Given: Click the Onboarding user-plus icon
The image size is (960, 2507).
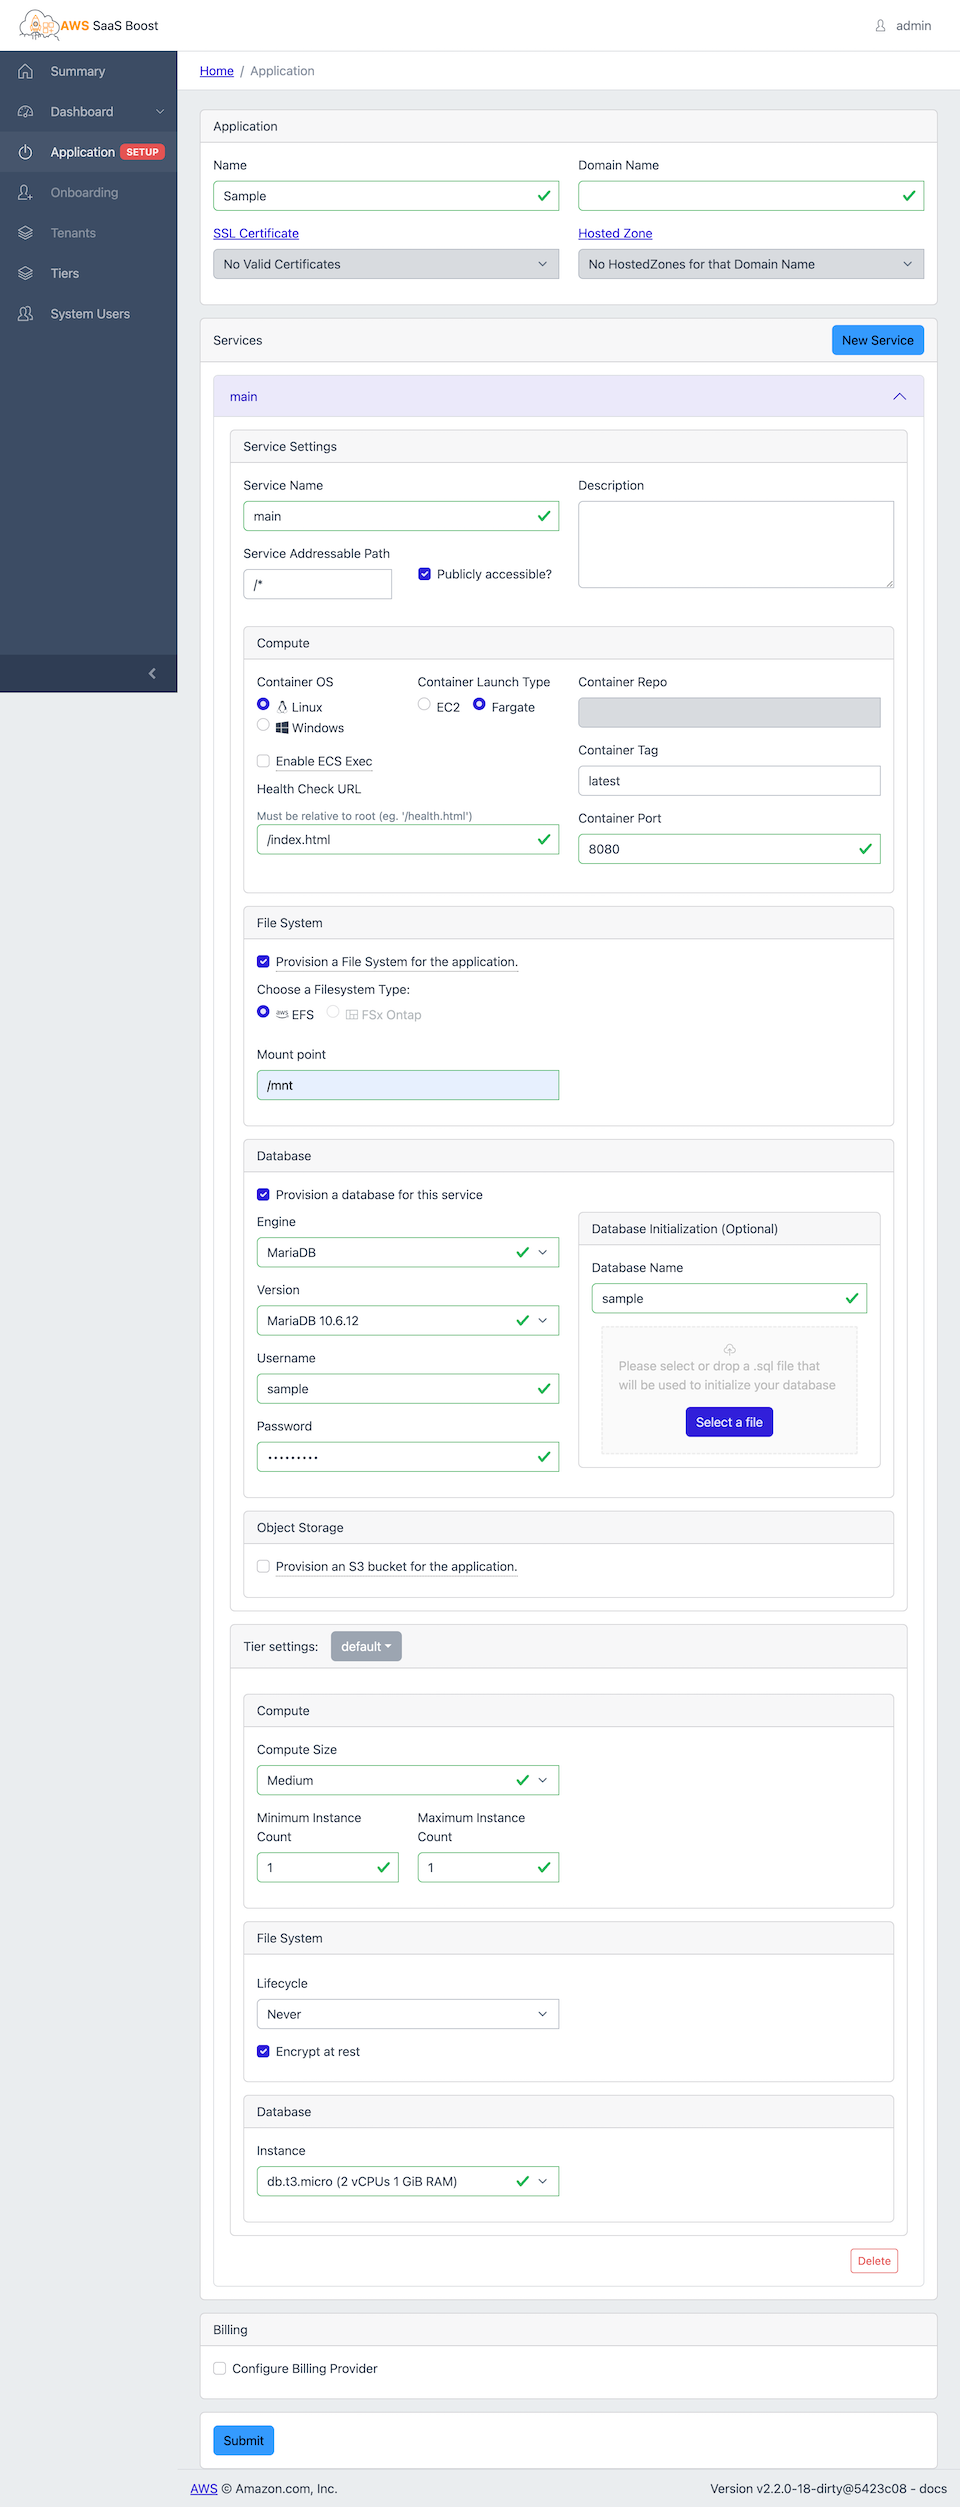Looking at the screenshot, I should click(26, 192).
